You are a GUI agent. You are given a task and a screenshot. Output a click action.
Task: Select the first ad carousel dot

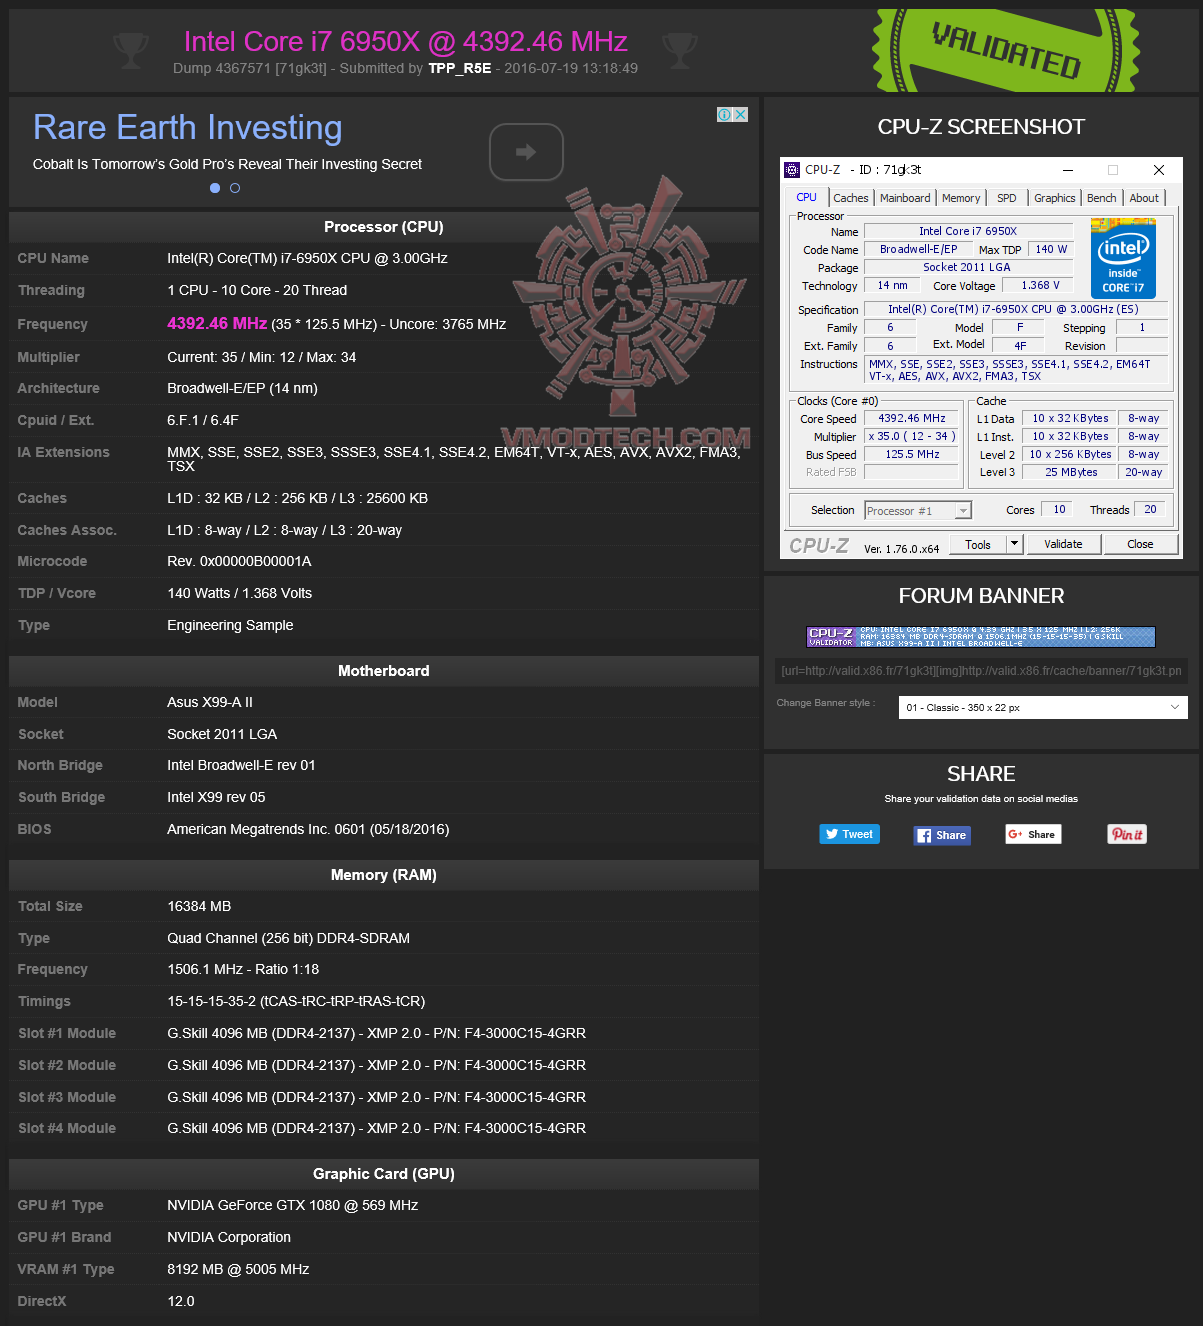pyautogui.click(x=215, y=188)
